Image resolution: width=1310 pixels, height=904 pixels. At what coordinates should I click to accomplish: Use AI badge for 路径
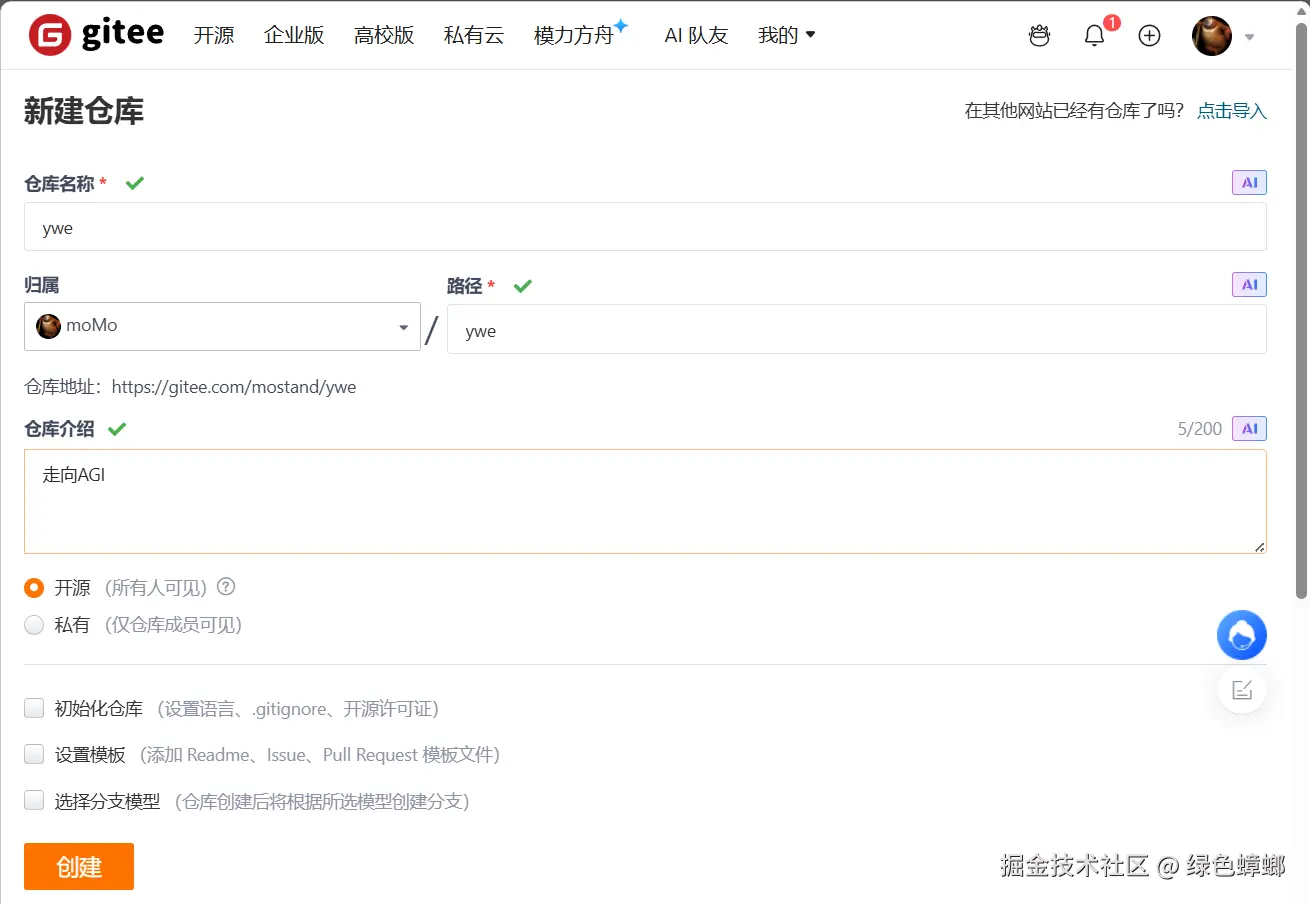point(1249,285)
